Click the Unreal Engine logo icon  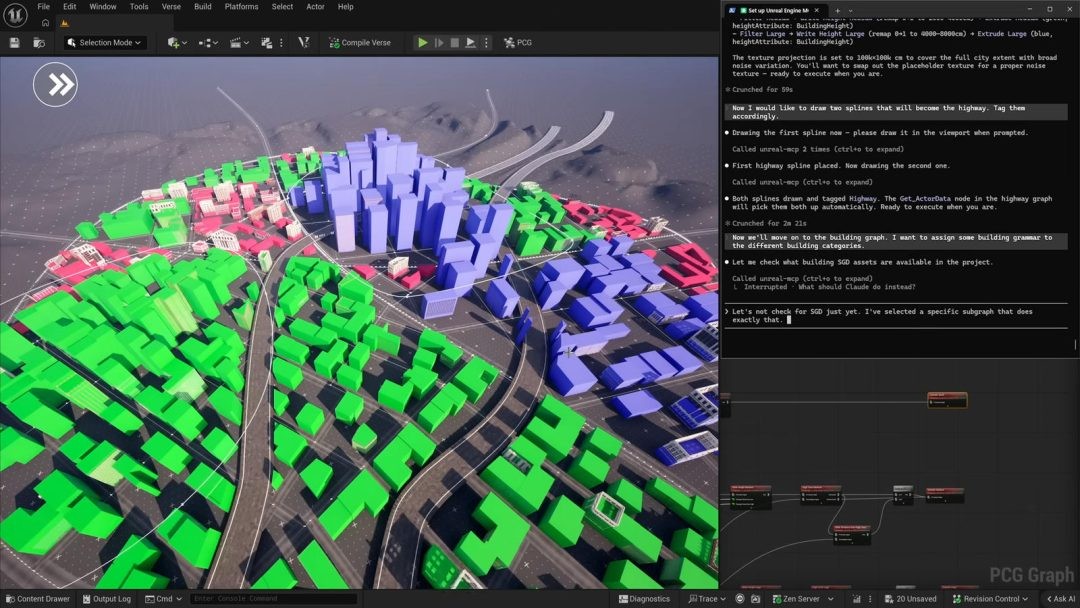click(15, 14)
